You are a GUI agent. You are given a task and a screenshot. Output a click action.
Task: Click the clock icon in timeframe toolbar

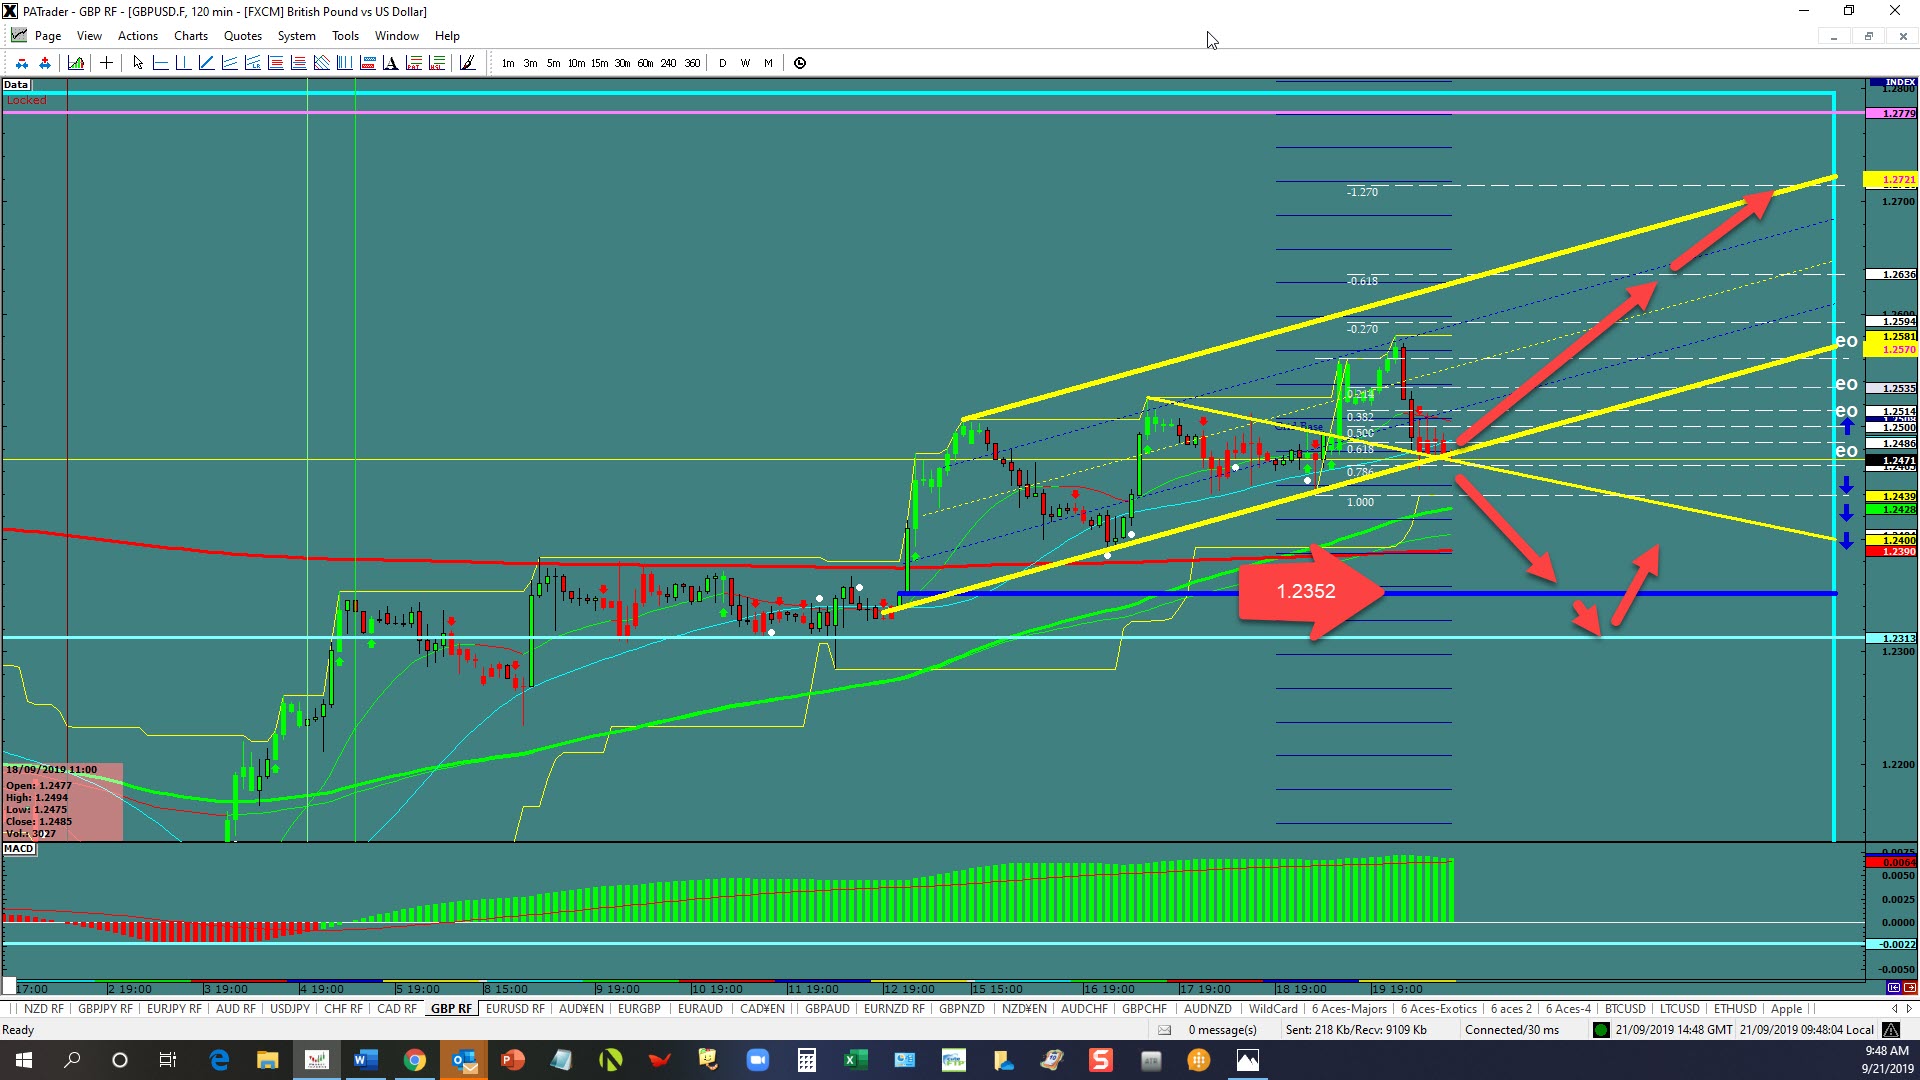pos(800,63)
